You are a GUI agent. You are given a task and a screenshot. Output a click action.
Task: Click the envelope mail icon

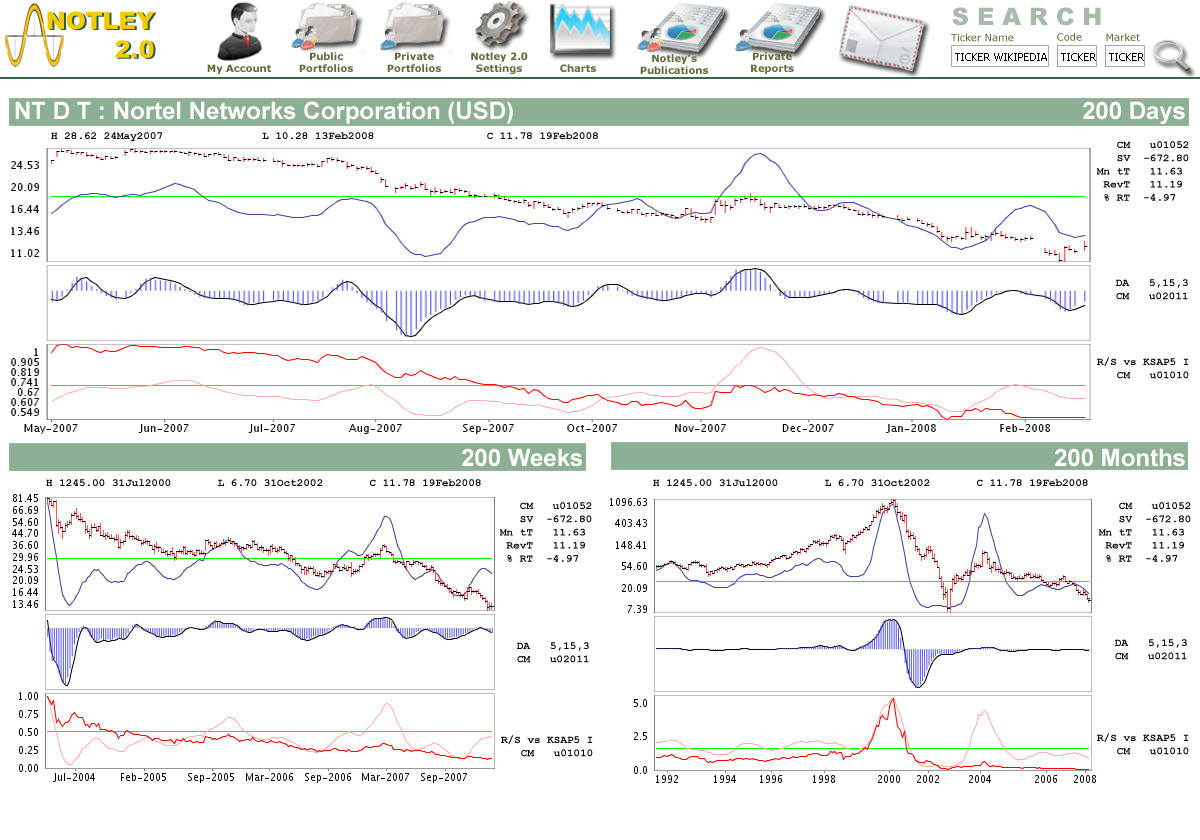pyautogui.click(x=883, y=38)
